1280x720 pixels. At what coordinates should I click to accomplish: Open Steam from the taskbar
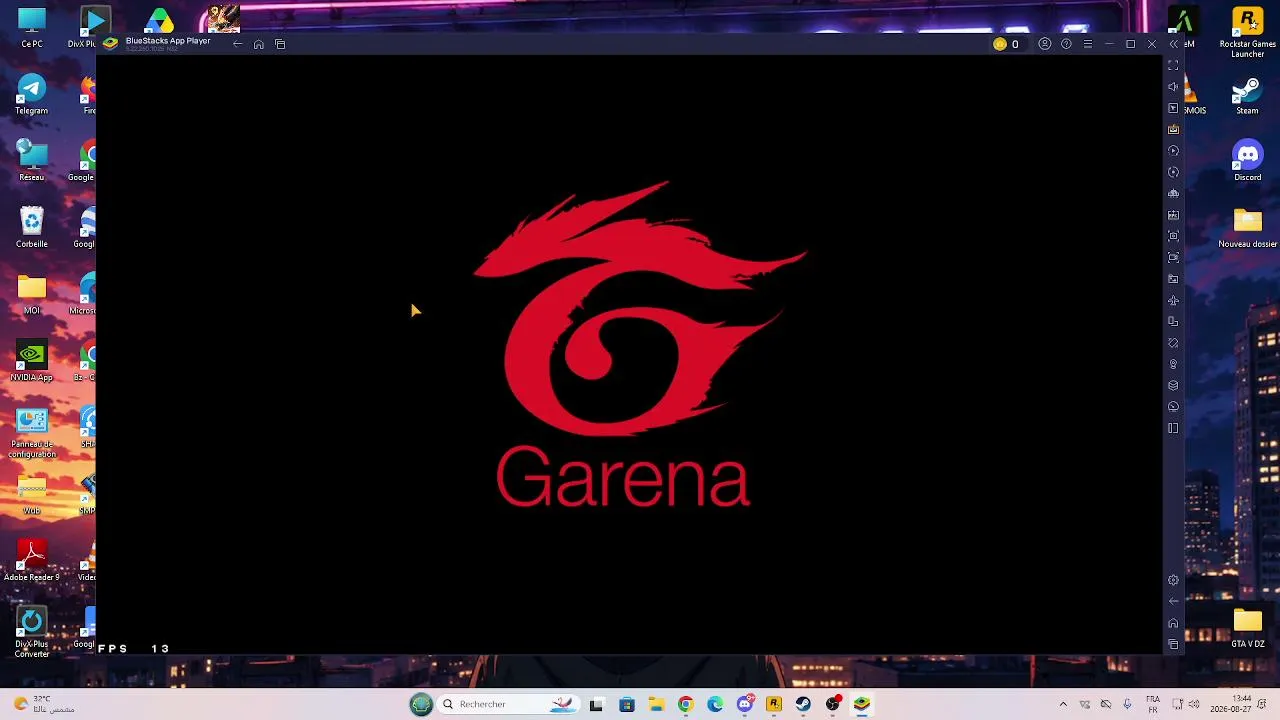click(803, 704)
